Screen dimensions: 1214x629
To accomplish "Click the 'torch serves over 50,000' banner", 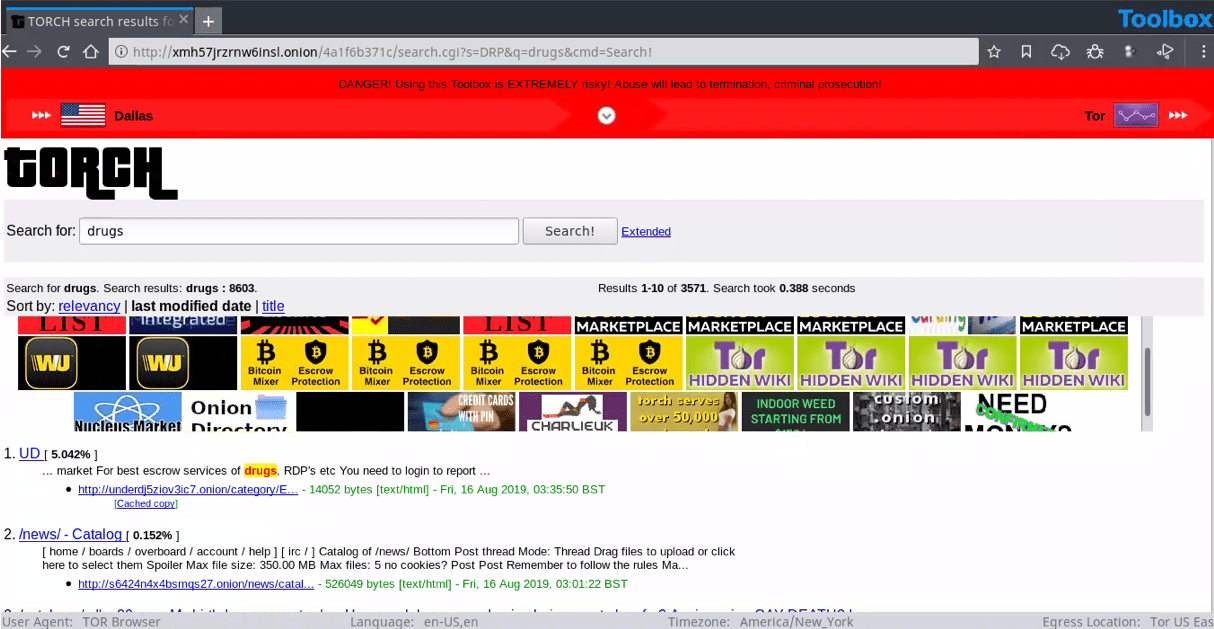I will click(x=684, y=411).
